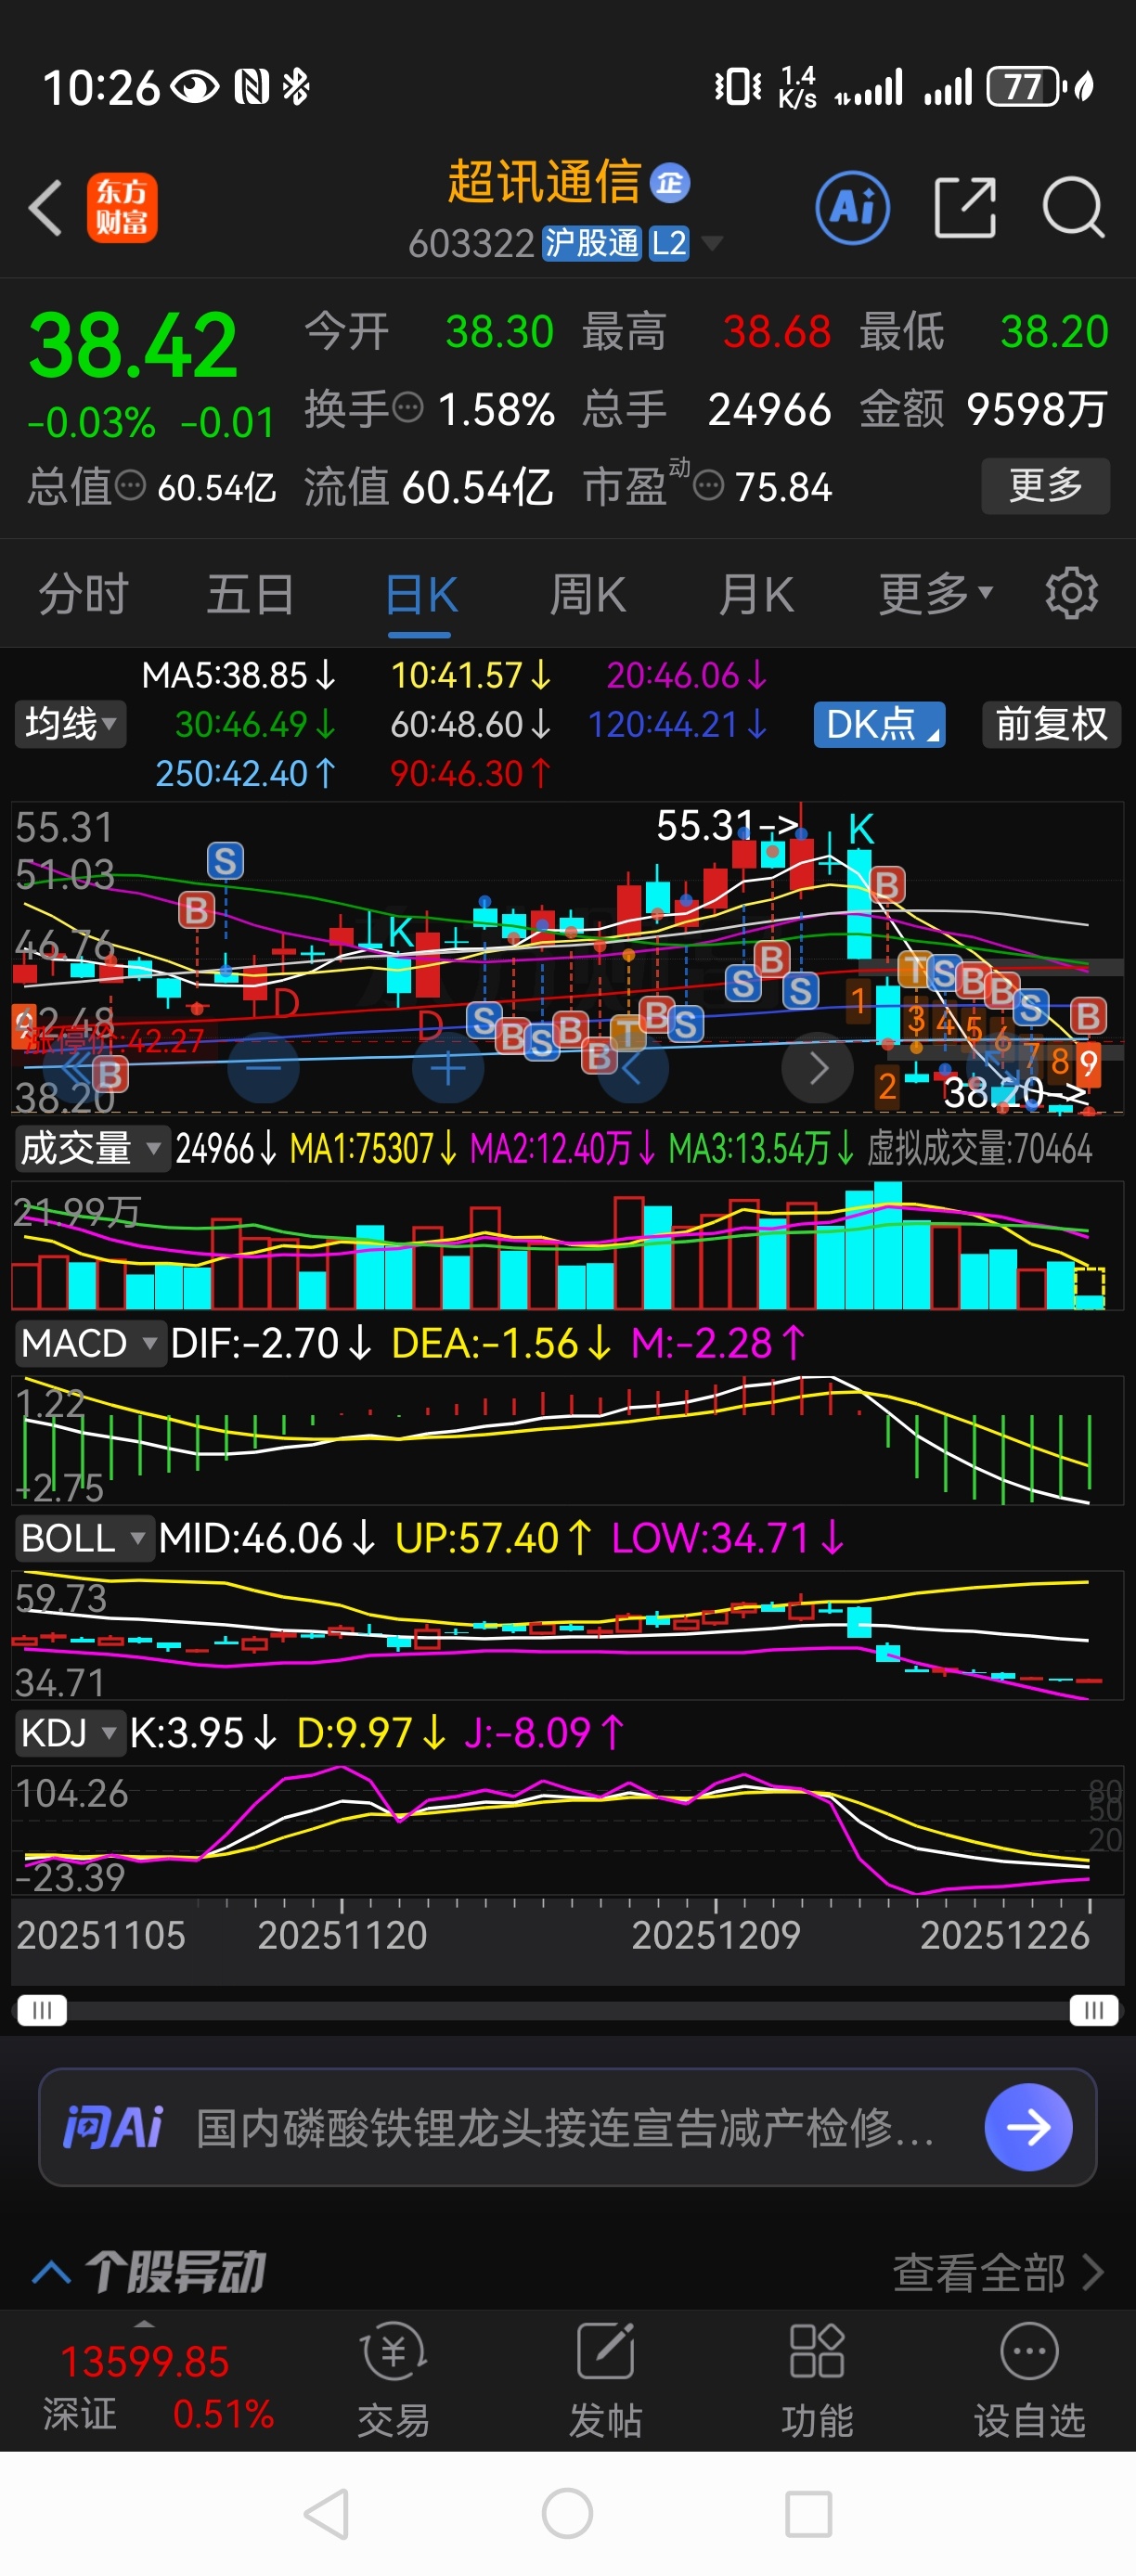The image size is (1136, 2576).
Task: Open the 功能 functions icon
Action: click(817, 2380)
